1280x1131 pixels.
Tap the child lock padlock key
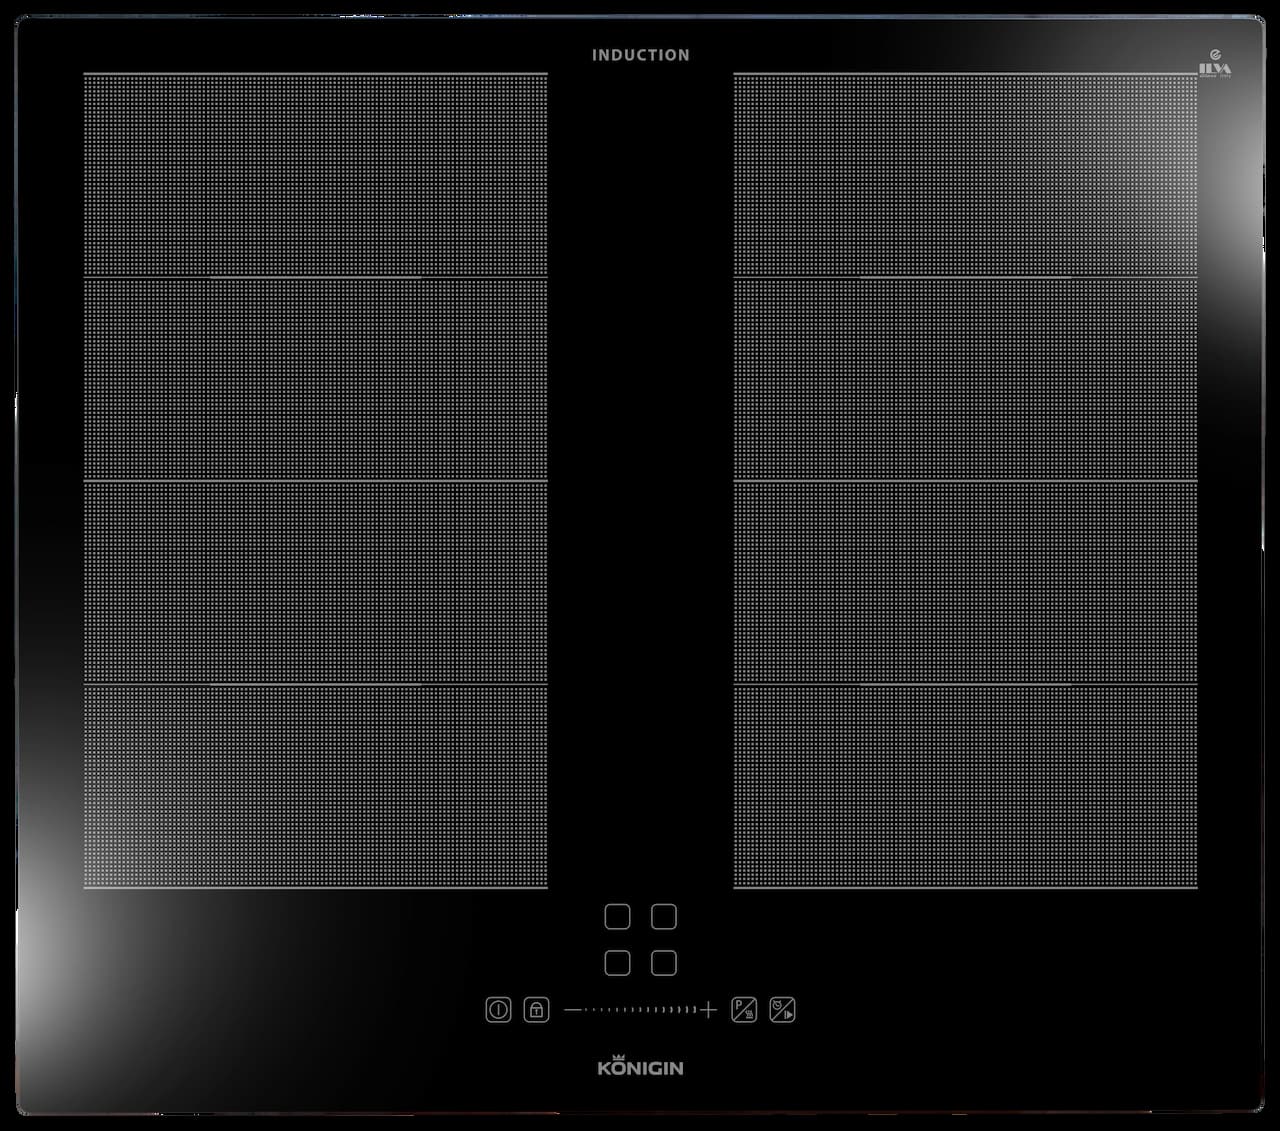[x=536, y=1009]
